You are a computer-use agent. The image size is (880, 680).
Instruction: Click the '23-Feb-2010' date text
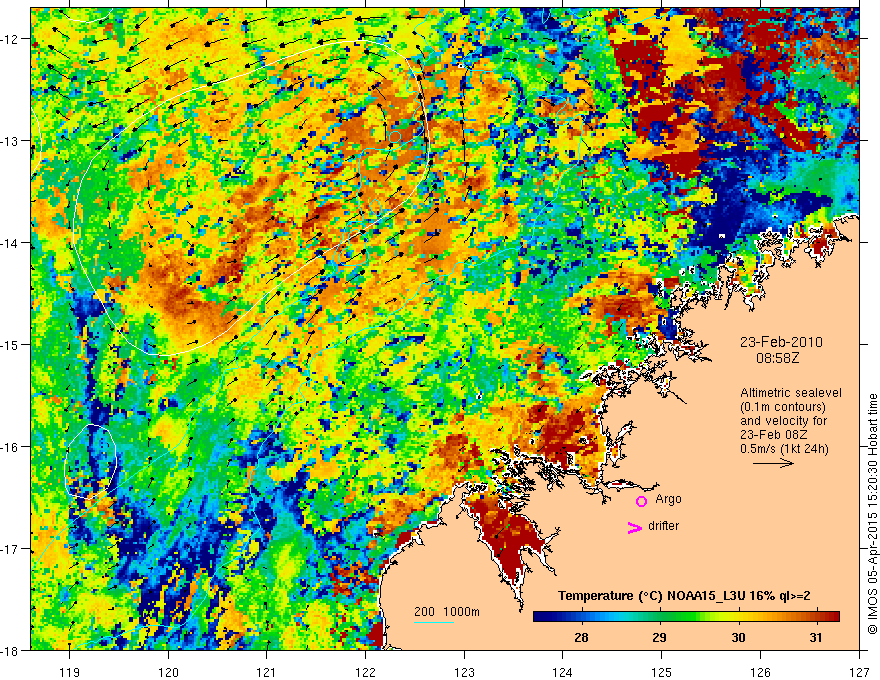[781, 342]
